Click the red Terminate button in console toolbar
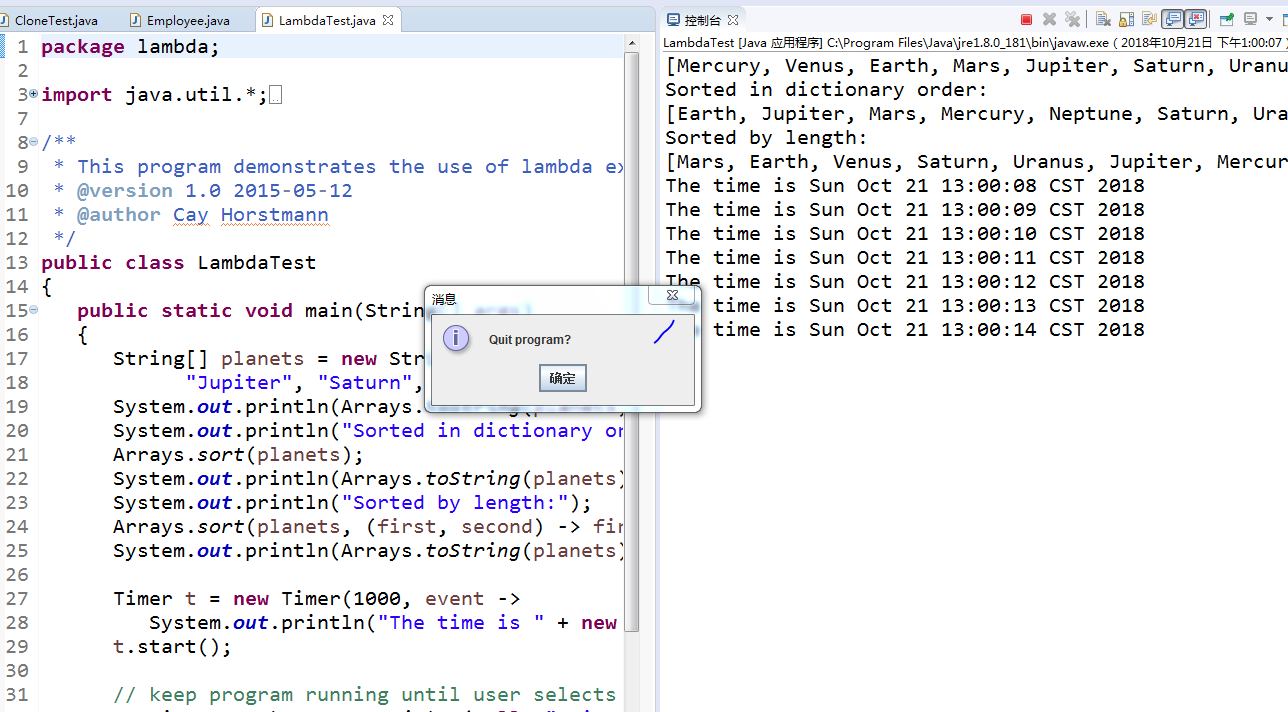 tap(1026, 19)
